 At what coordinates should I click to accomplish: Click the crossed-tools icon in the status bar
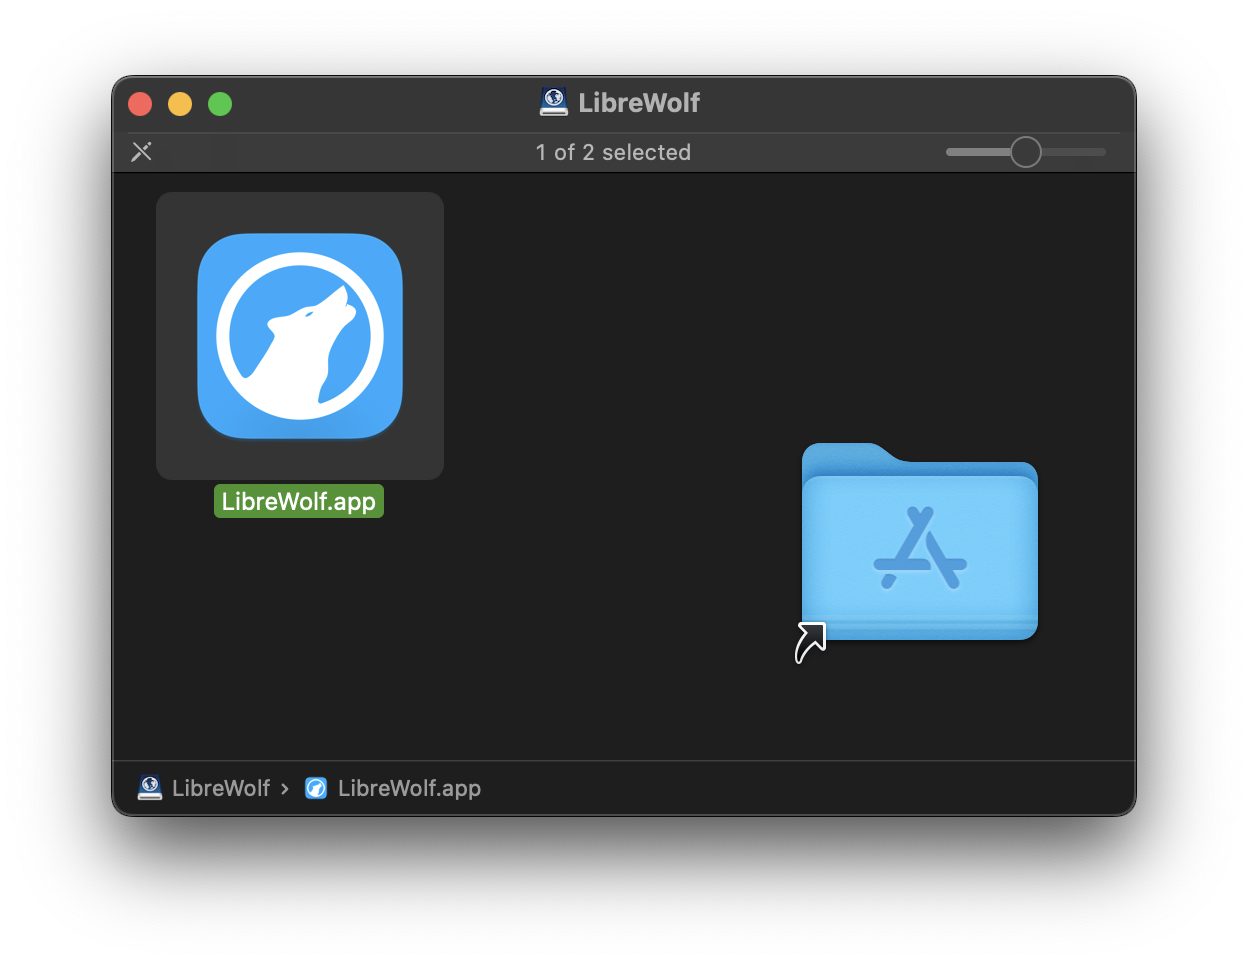pyautogui.click(x=142, y=152)
